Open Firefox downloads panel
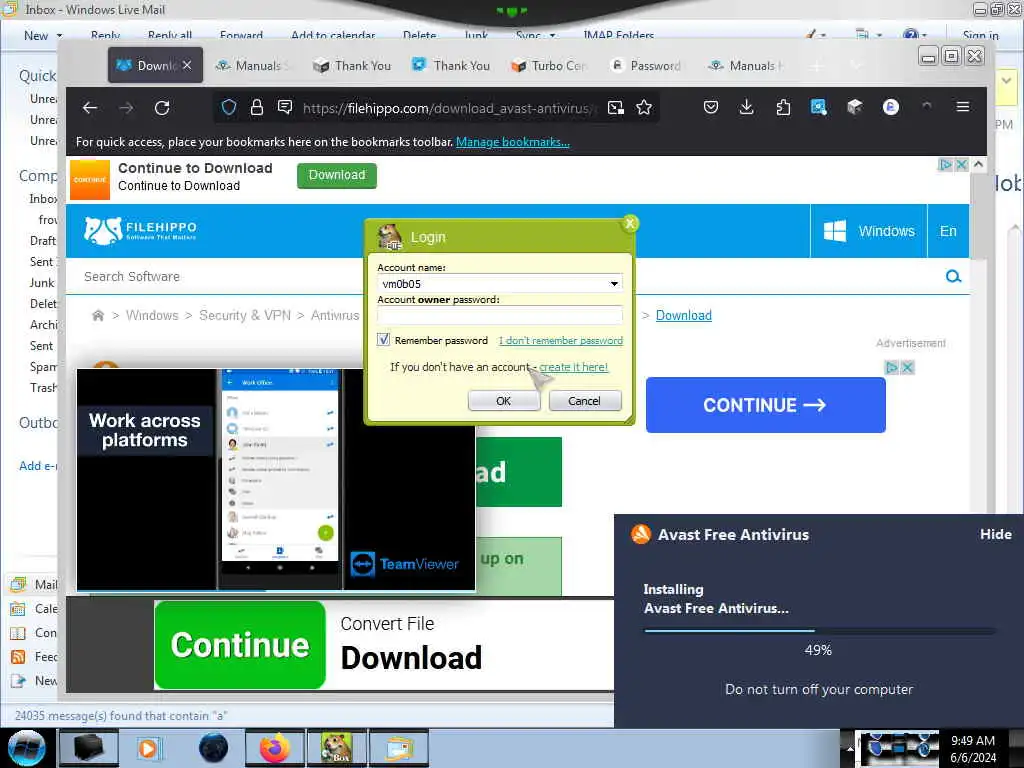Viewport: 1024px width, 768px height. click(746, 107)
